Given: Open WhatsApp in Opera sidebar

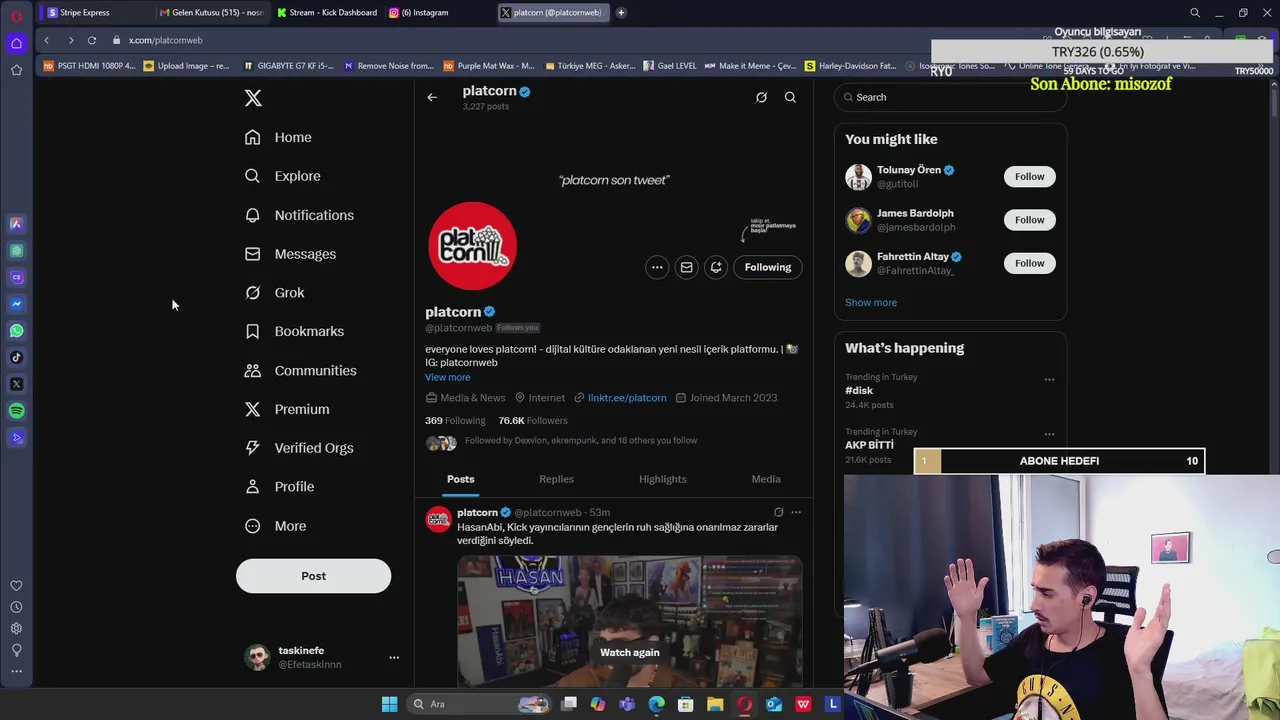Looking at the screenshot, I should [x=16, y=331].
